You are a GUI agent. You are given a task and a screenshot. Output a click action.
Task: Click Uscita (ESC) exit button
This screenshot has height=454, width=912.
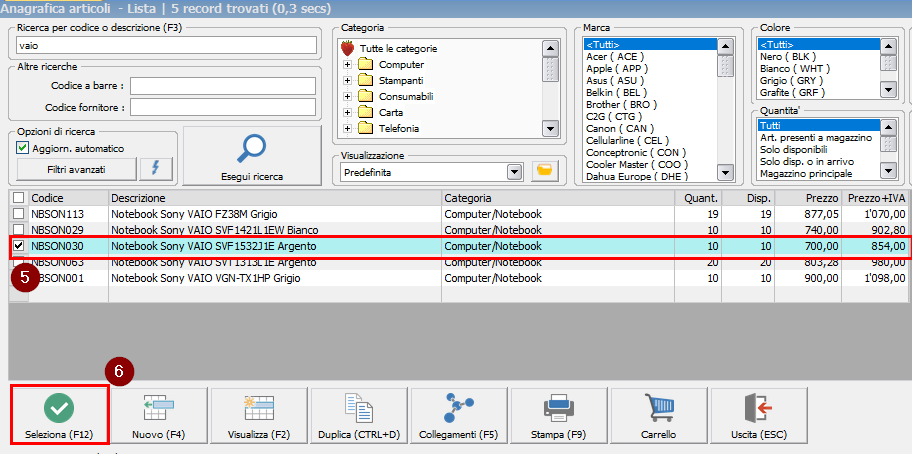(759, 416)
